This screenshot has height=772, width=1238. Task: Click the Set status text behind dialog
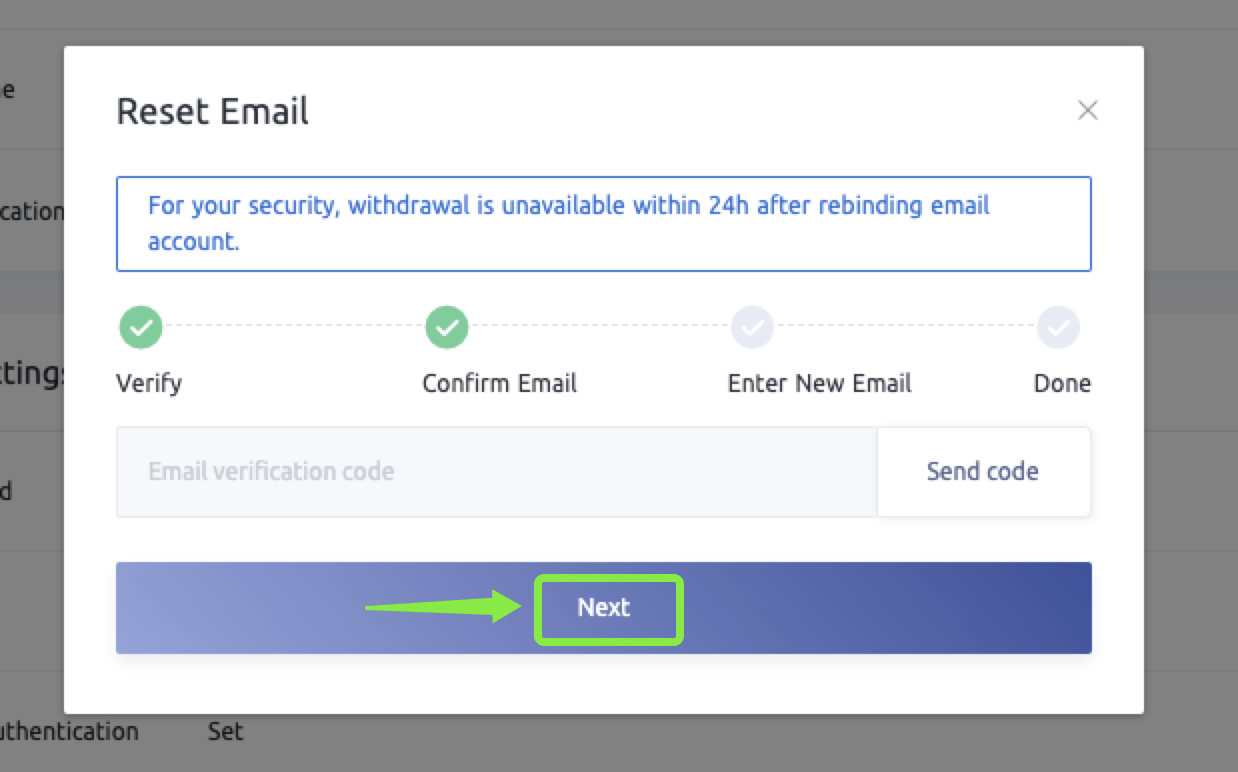pos(225,731)
